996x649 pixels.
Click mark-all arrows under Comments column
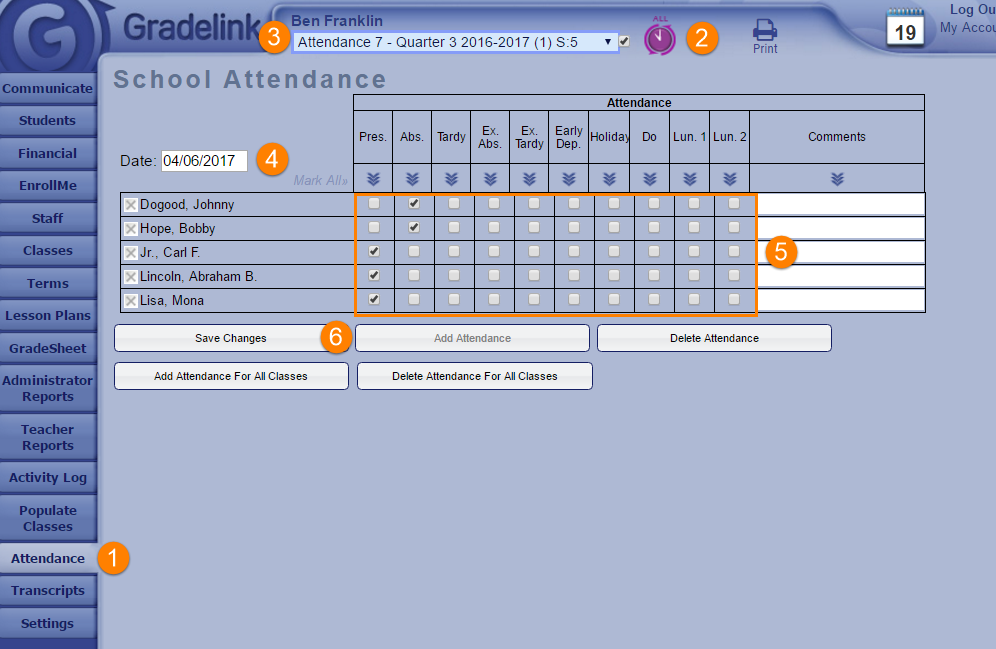(837, 179)
